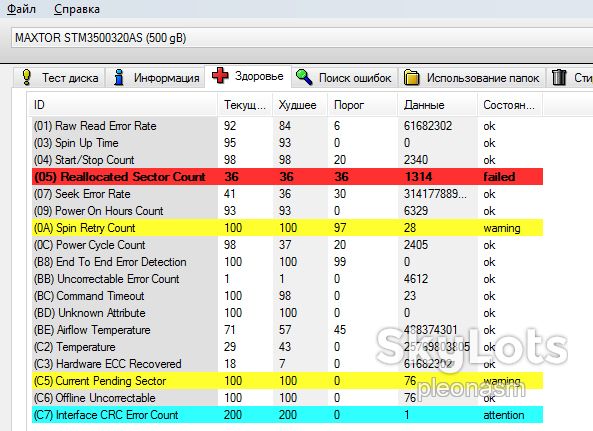This screenshot has width=593, height=431.
Task: Select the cyan (C7) Interface CRC Error Count row
Action: [287, 415]
